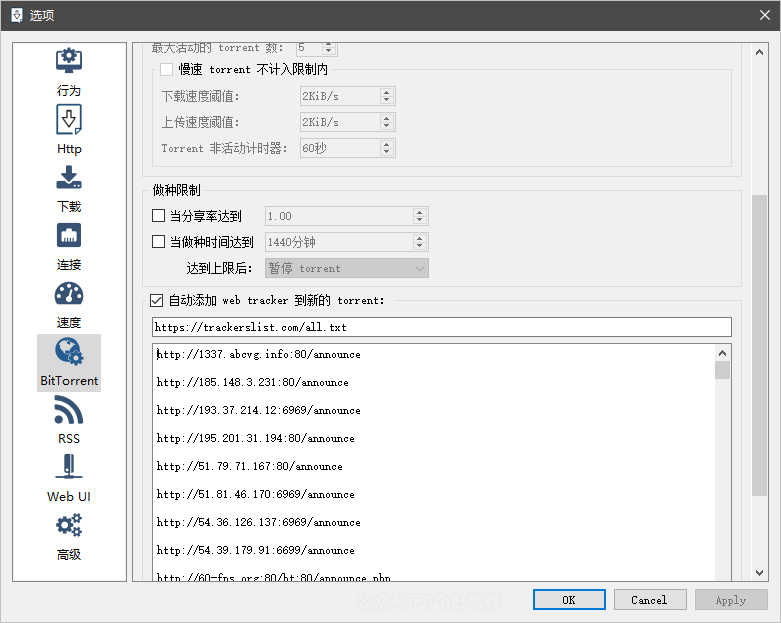Screen dimensions: 781x623
Task: Decrease 下载速度阈值 spinner value
Action: coord(387,100)
